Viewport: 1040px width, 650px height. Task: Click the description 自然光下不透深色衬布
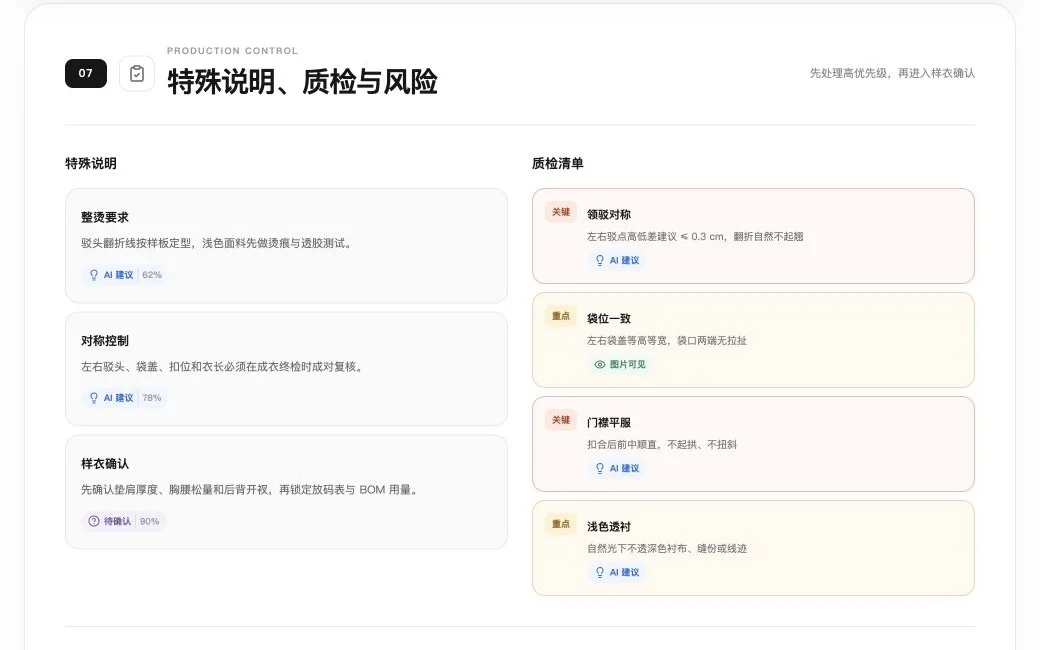coord(667,549)
